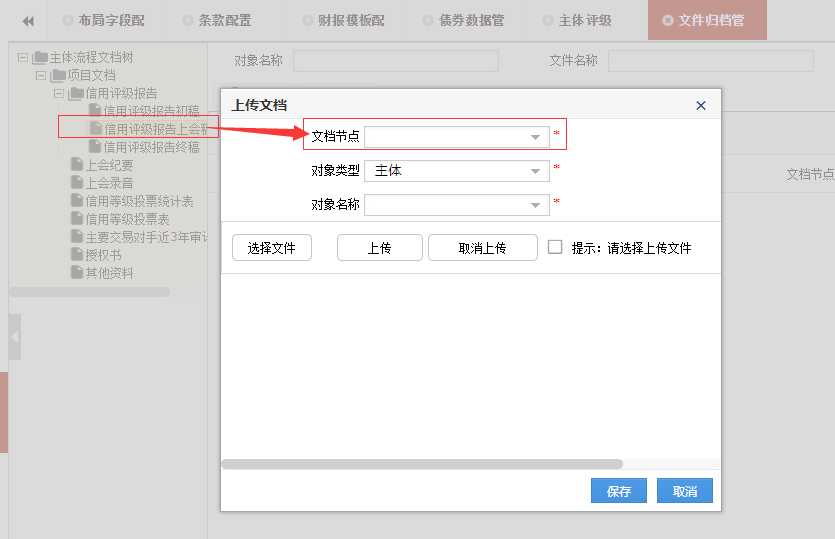
Task: Click the 上传 button
Action: tap(380, 248)
